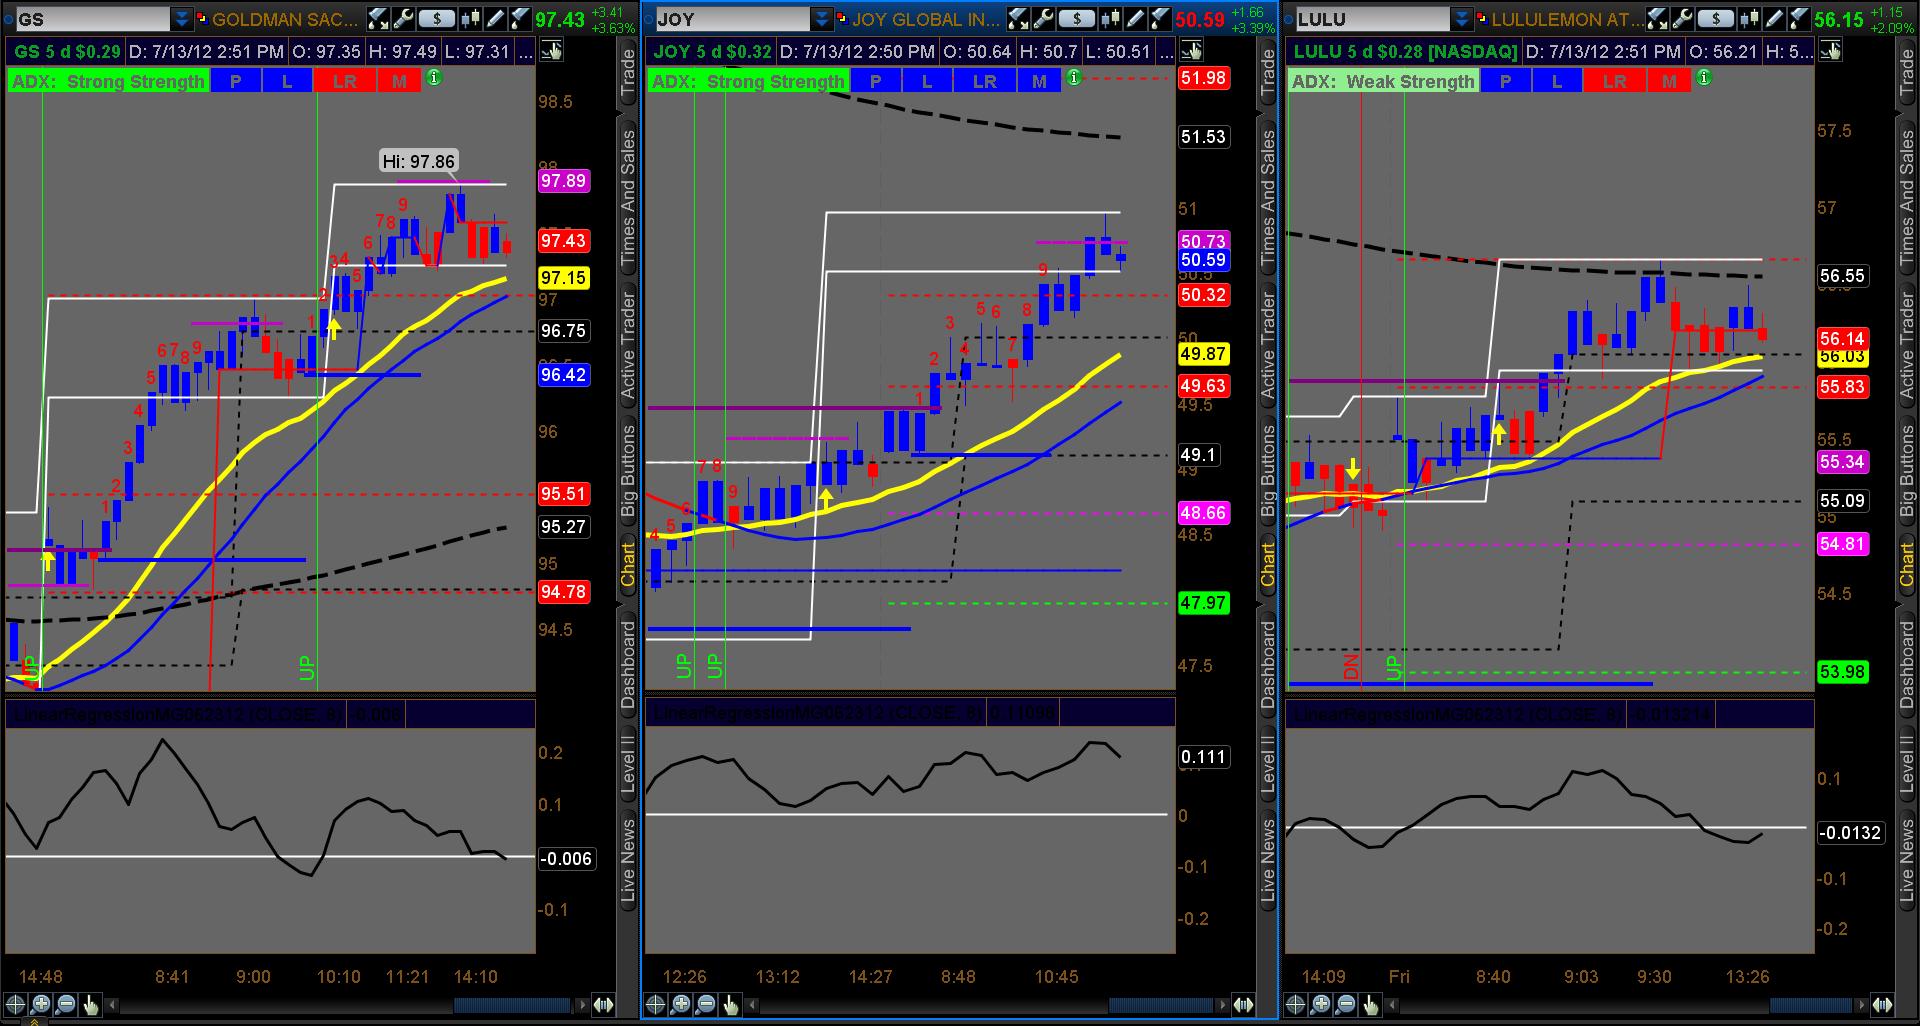
Task: Activate the crosshair tool under GS chart
Action: (16, 1005)
